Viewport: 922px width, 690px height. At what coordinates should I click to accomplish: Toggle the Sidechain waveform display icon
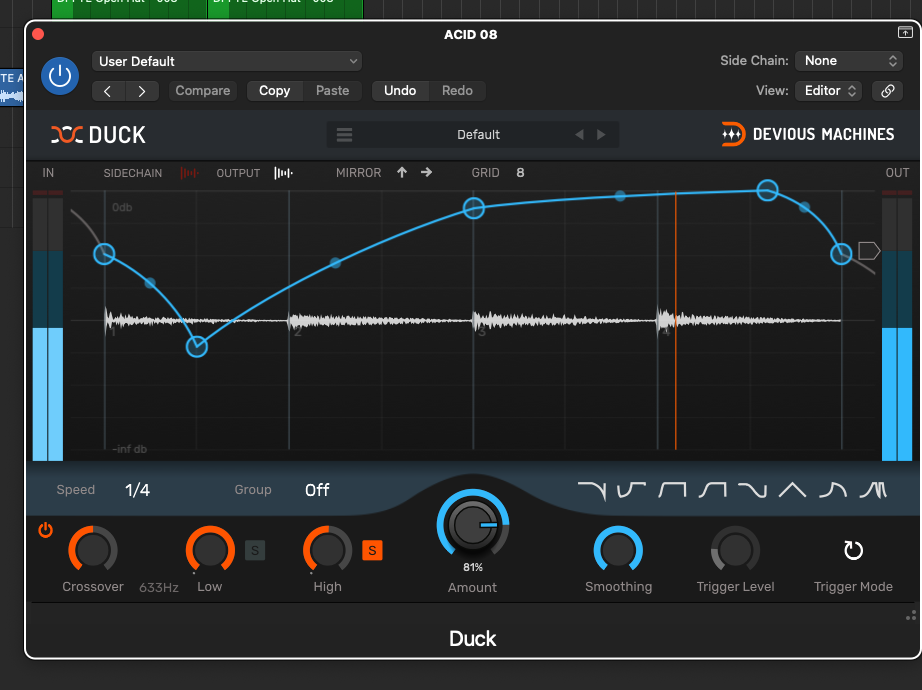click(x=189, y=173)
